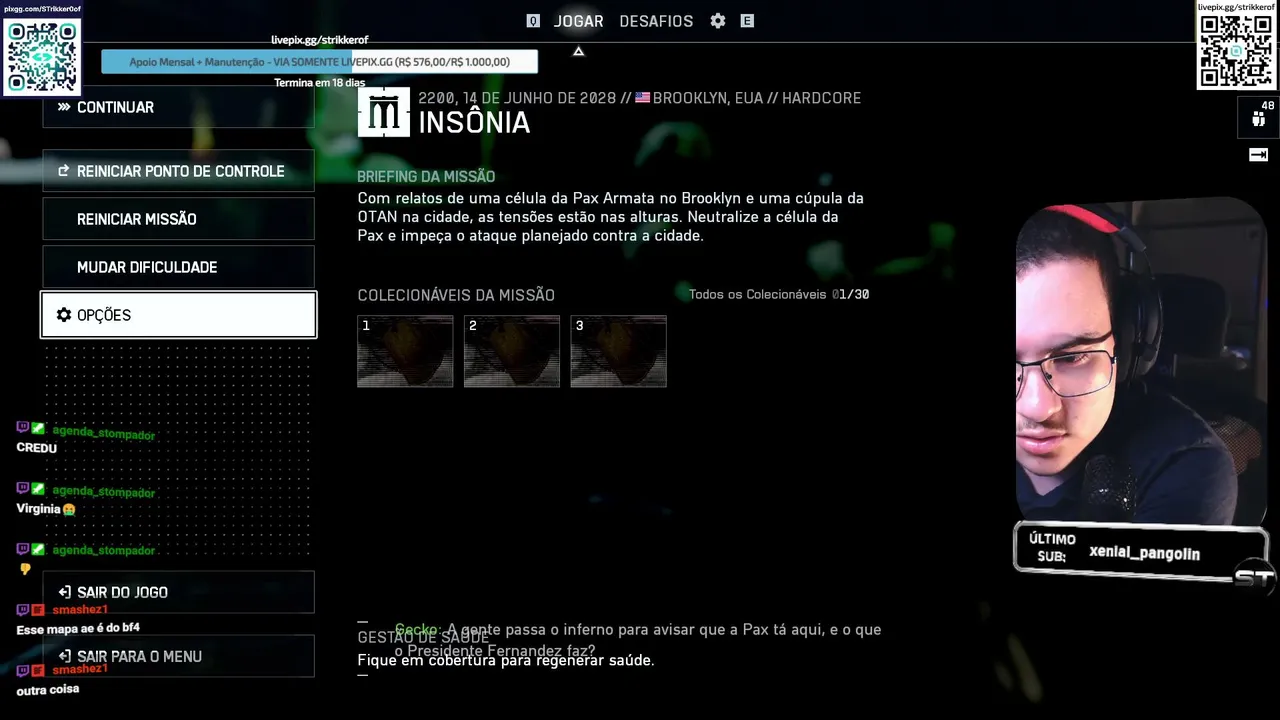
Task: Open settings gear in top navigation
Action: tap(718, 21)
